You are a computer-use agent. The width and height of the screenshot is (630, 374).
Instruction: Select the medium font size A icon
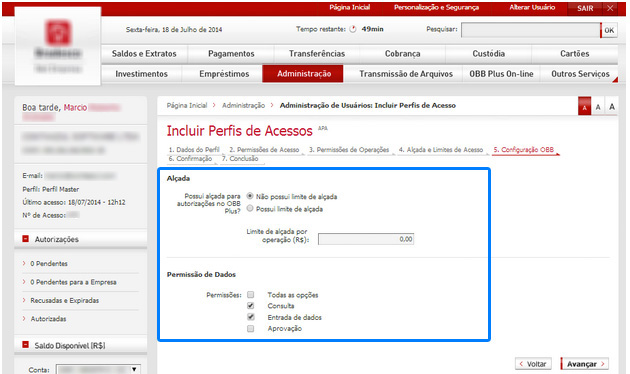tap(598, 107)
